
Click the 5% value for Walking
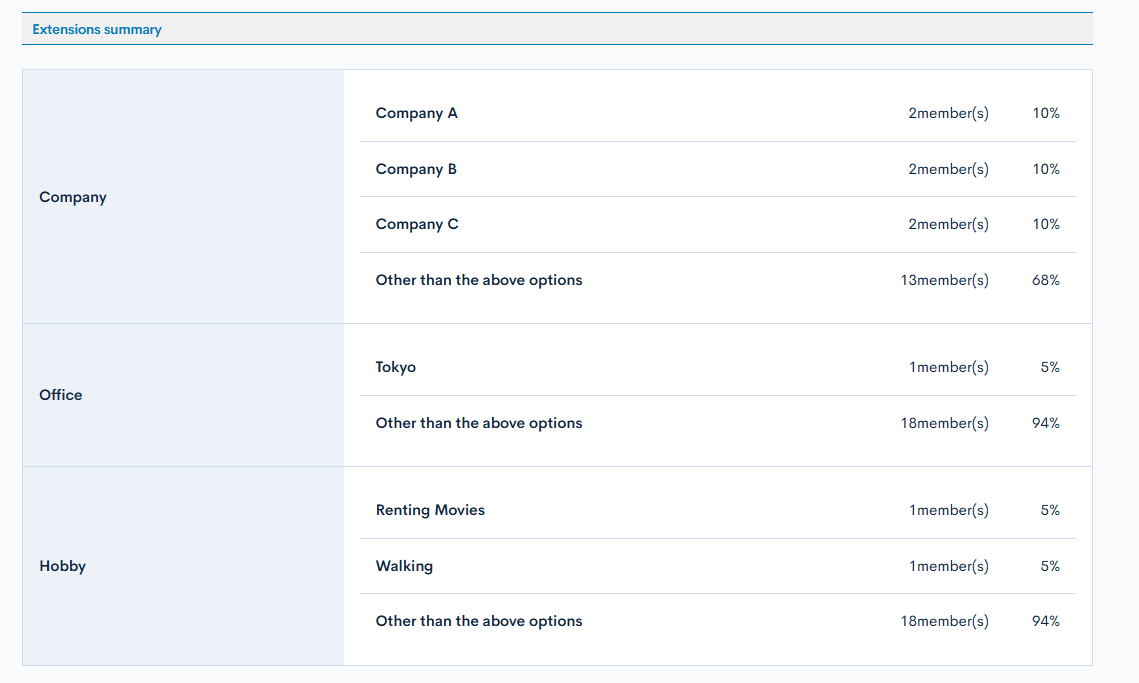[1050, 566]
